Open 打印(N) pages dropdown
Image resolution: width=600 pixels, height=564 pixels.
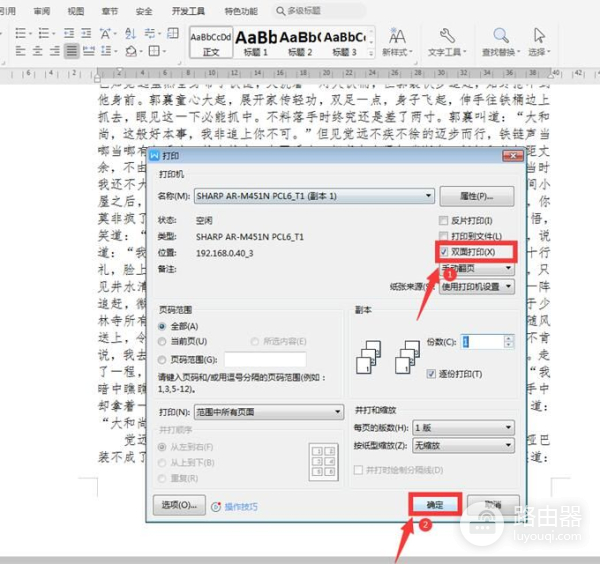pos(269,412)
